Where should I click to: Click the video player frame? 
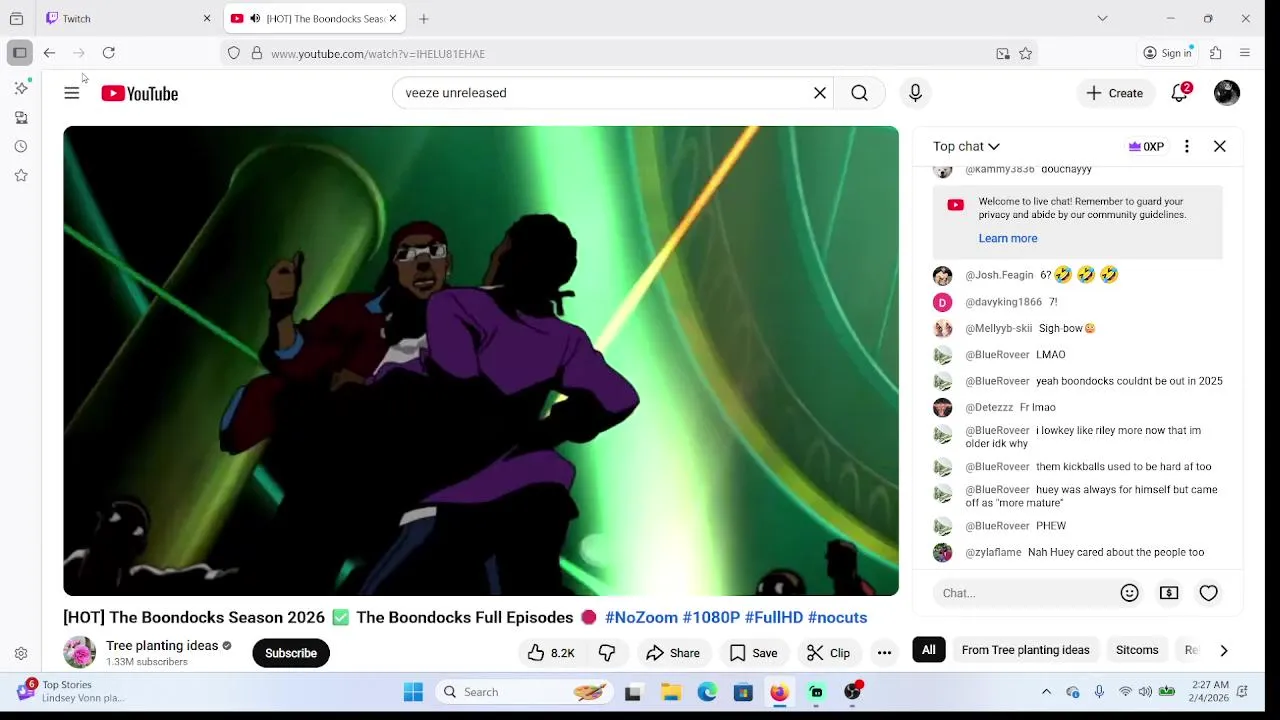[x=481, y=361]
